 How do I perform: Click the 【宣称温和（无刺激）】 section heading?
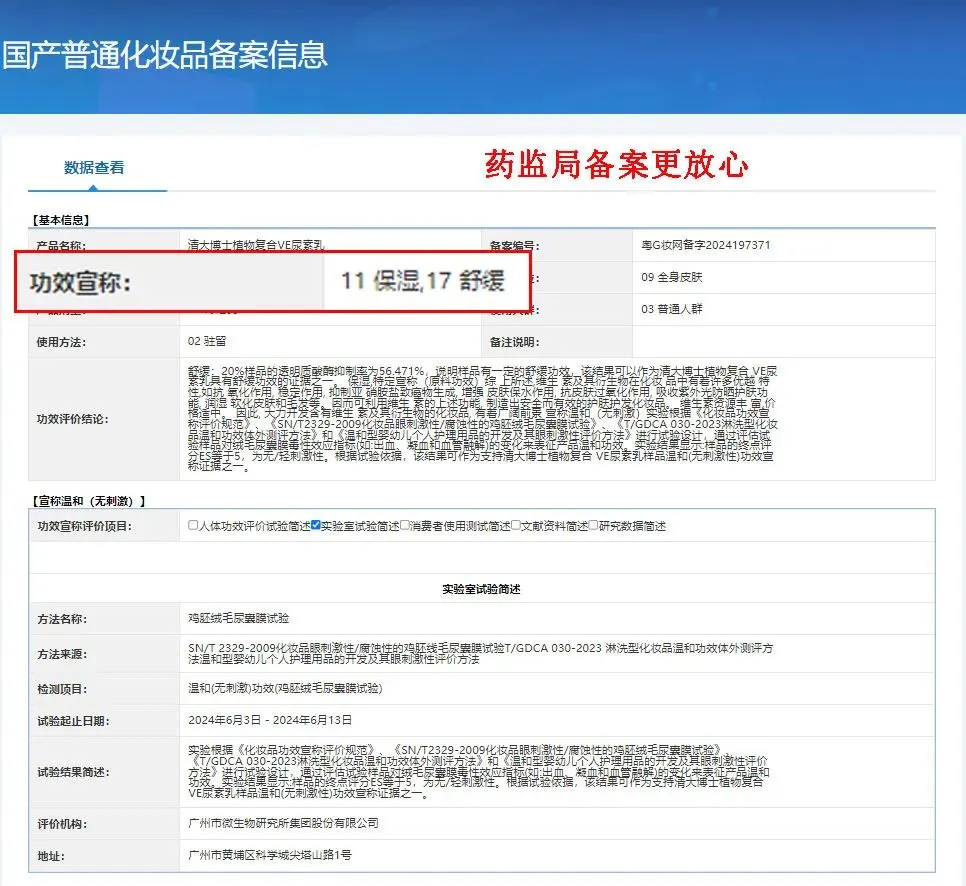click(x=87, y=502)
